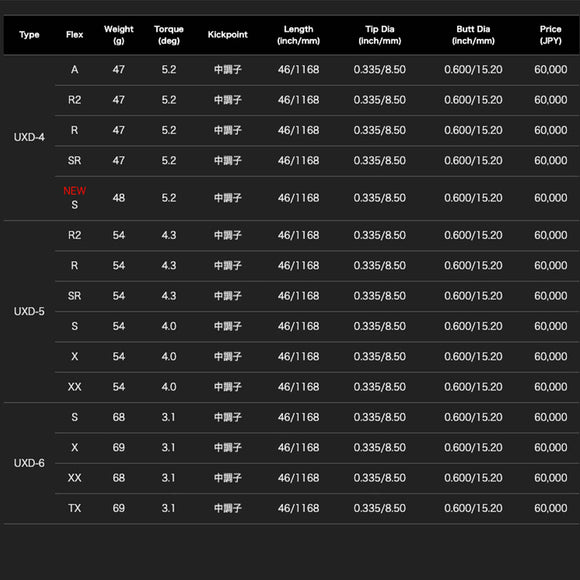Select the UXD-6 type label
Viewport: 580px width, 580px height.
pyautogui.click(x=29, y=463)
